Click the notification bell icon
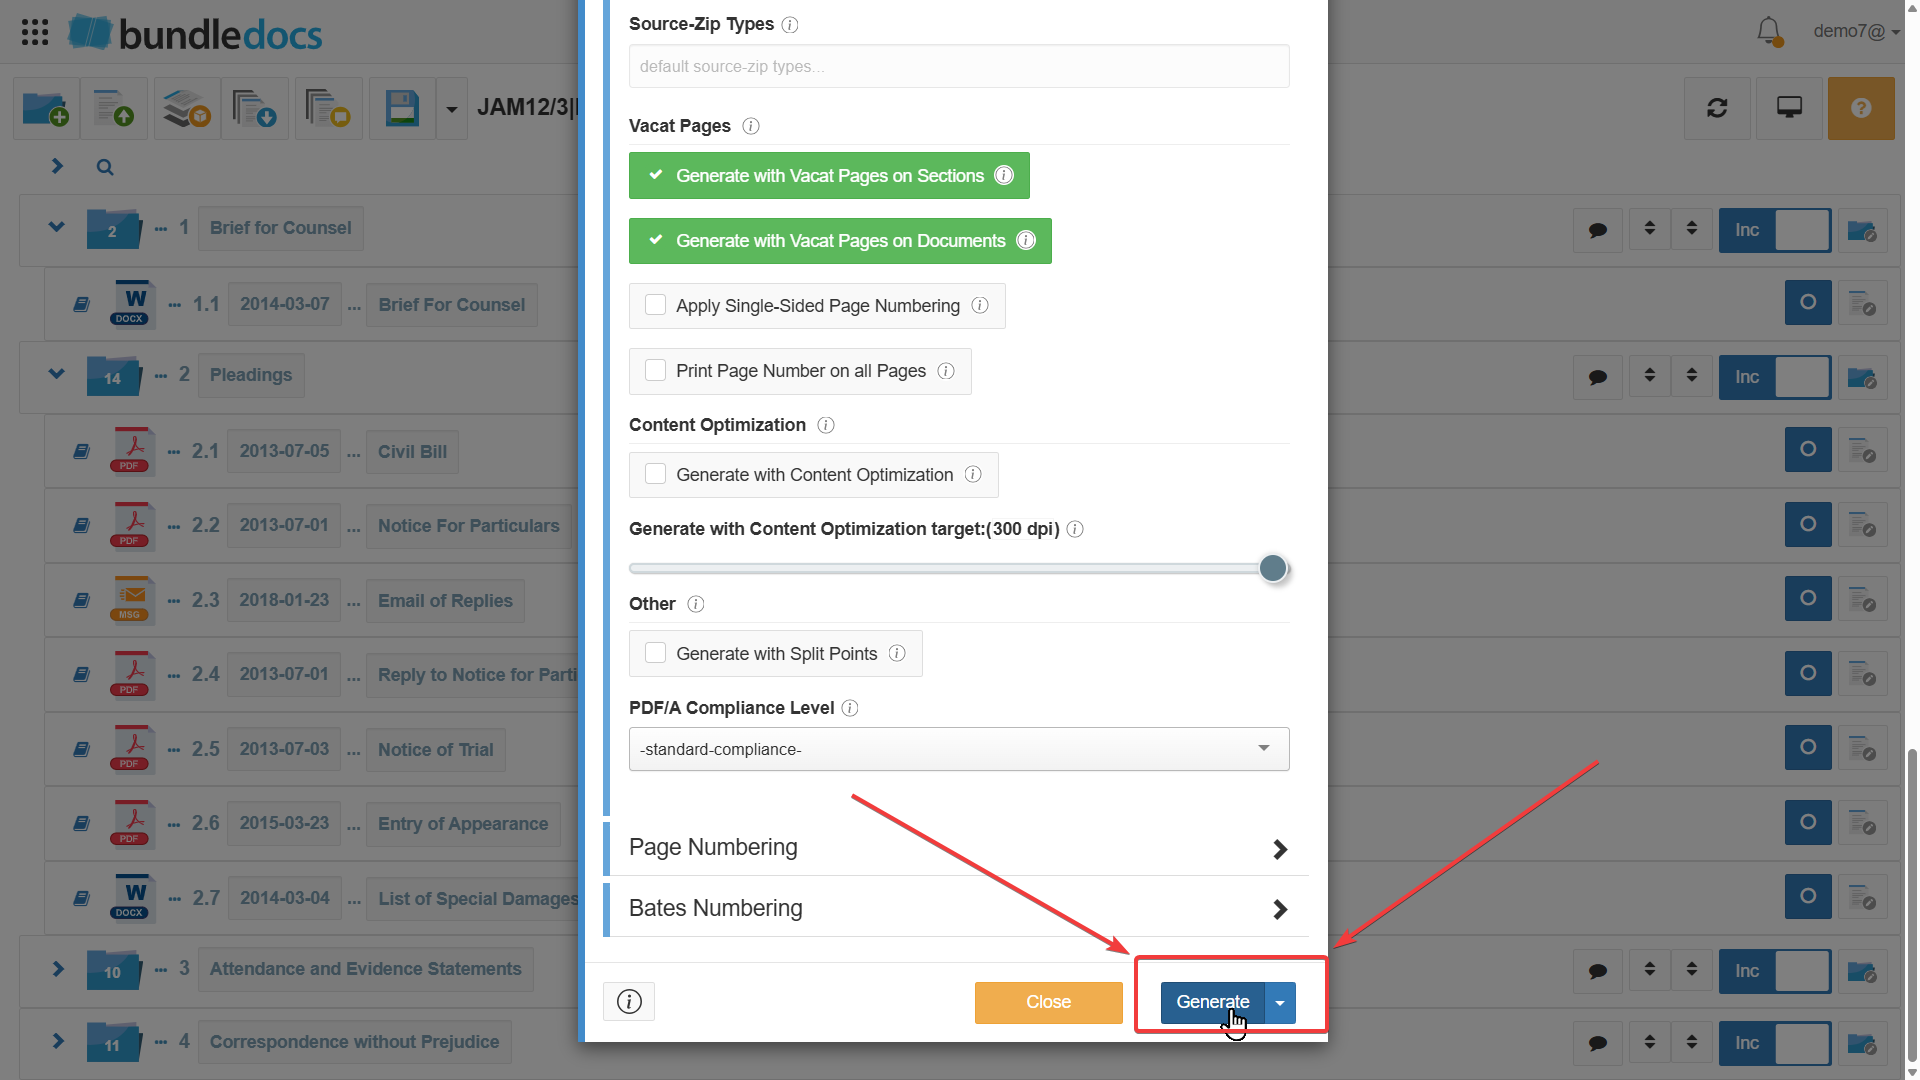The image size is (1920, 1080). 1768,31
